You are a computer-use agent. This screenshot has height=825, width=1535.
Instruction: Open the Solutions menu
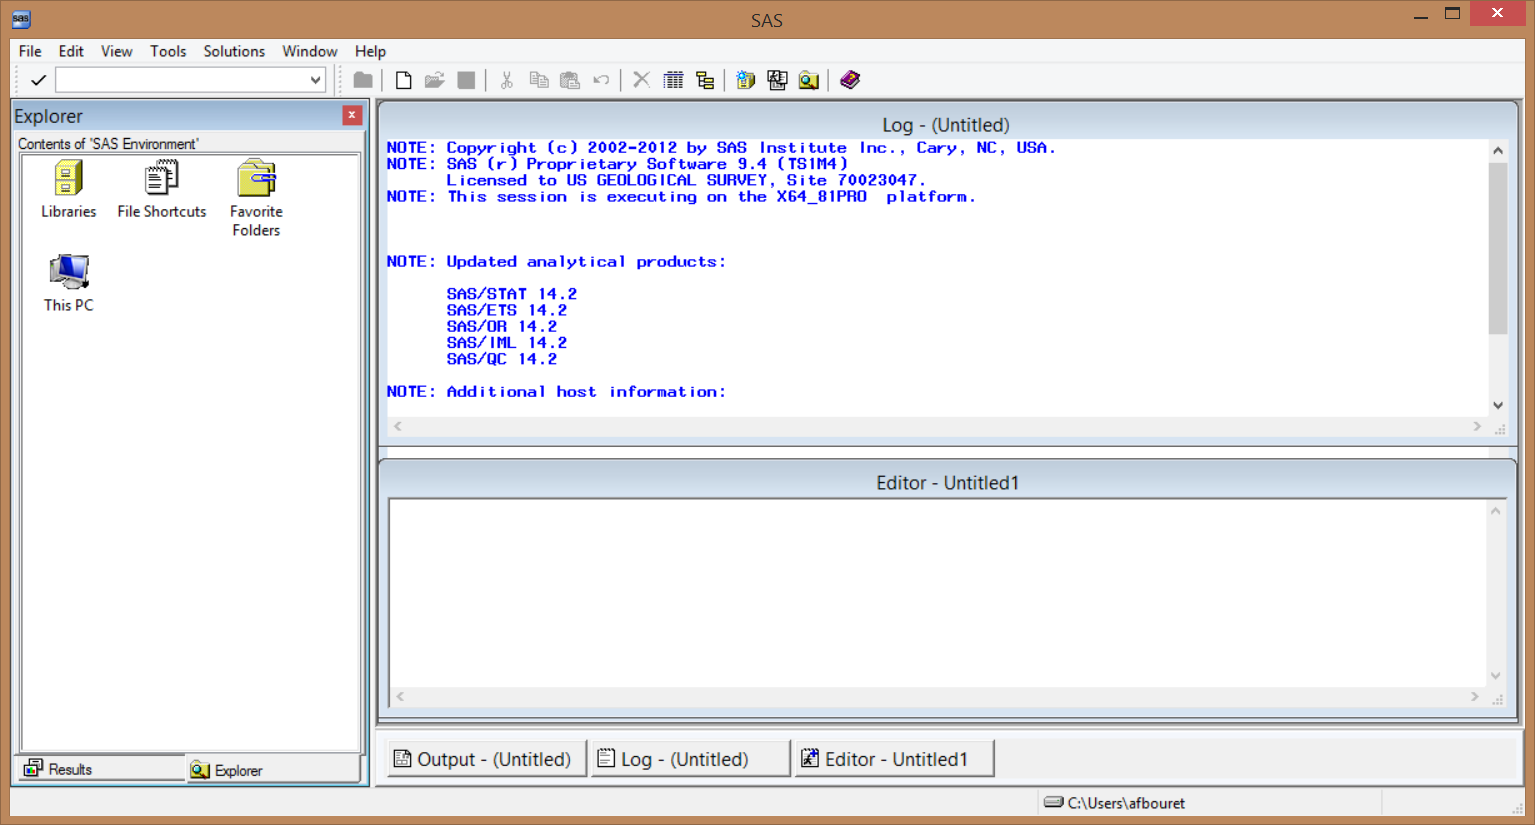(x=234, y=51)
